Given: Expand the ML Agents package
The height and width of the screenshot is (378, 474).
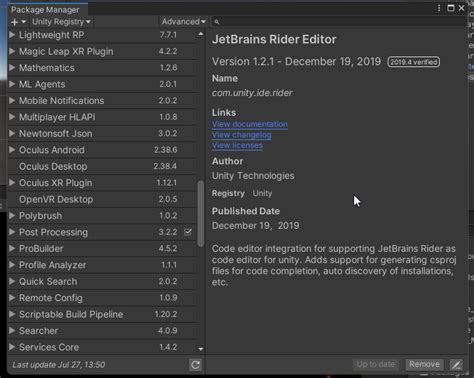Looking at the screenshot, I should click(x=12, y=84).
